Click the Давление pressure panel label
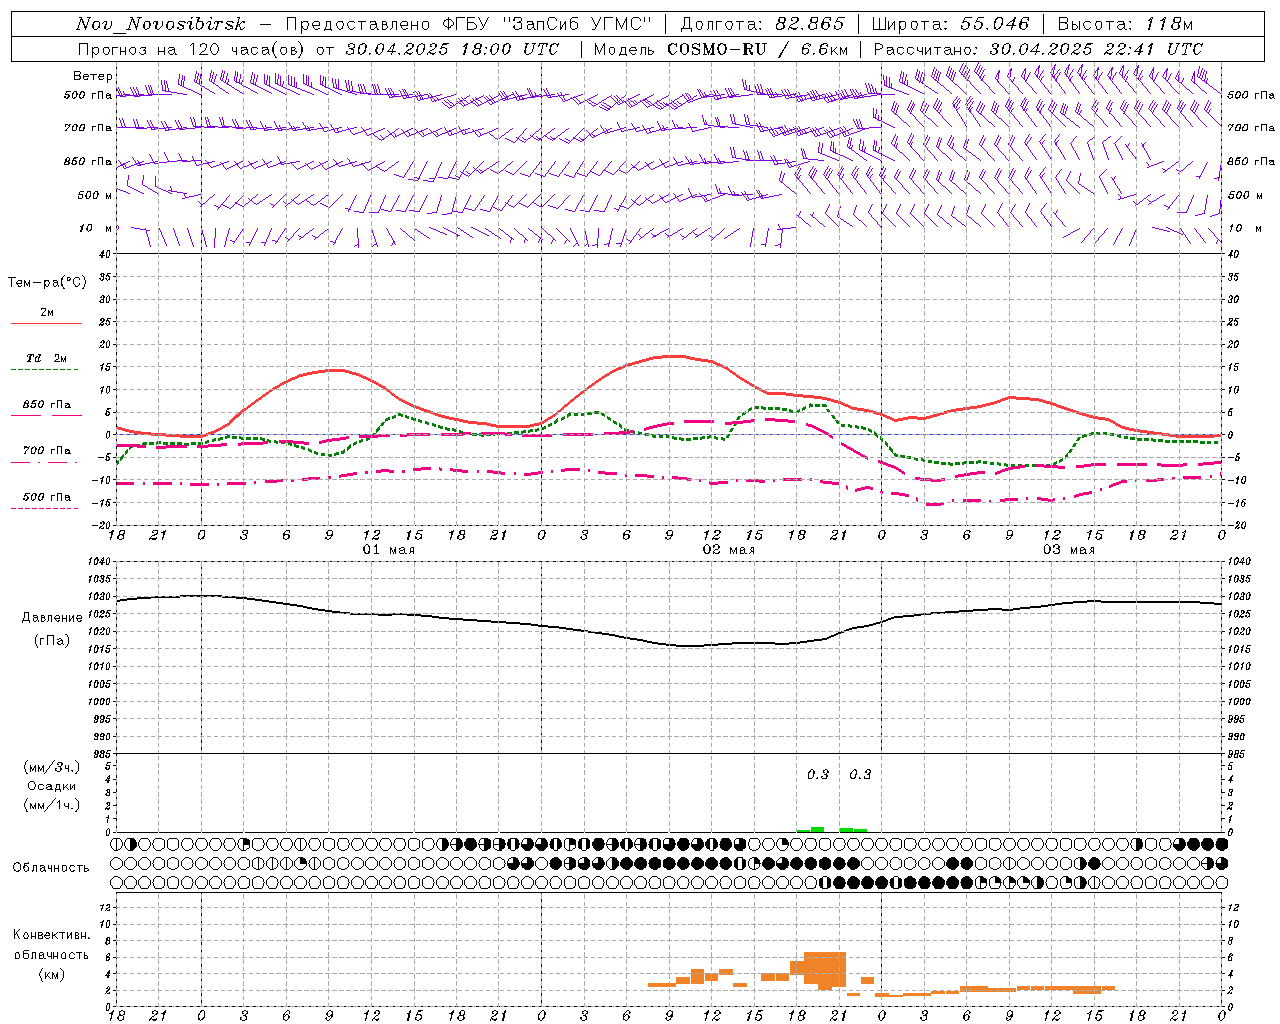 [x=52, y=618]
